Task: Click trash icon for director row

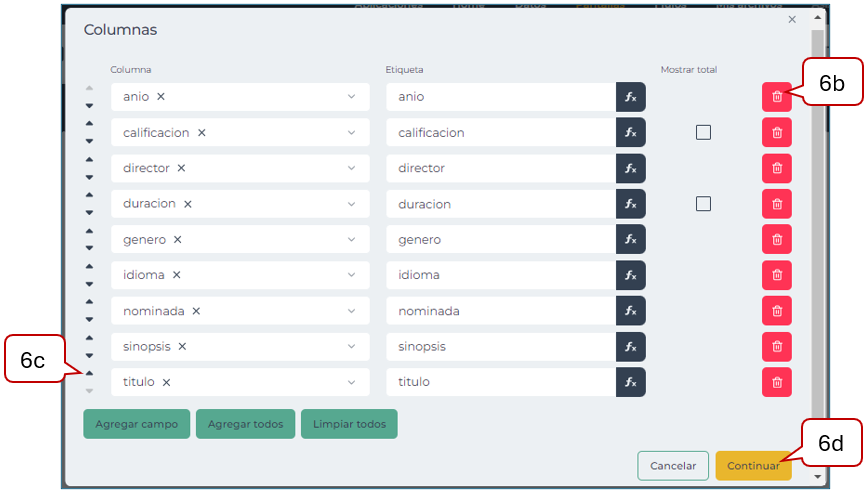Action: [x=776, y=168]
